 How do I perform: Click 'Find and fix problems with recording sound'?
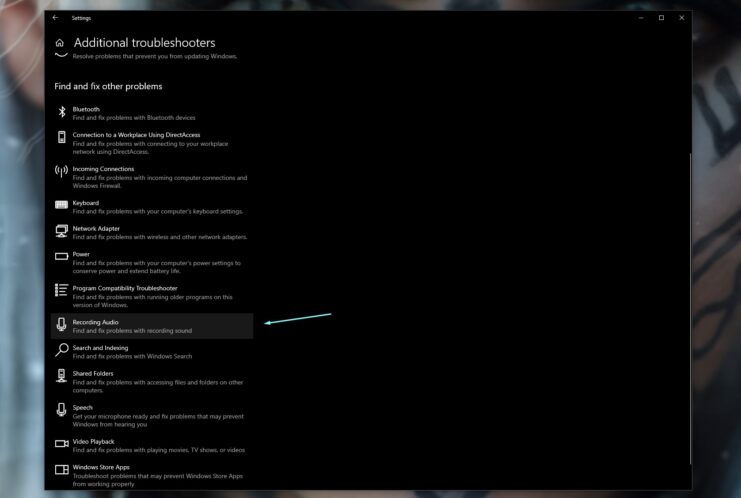click(x=132, y=331)
